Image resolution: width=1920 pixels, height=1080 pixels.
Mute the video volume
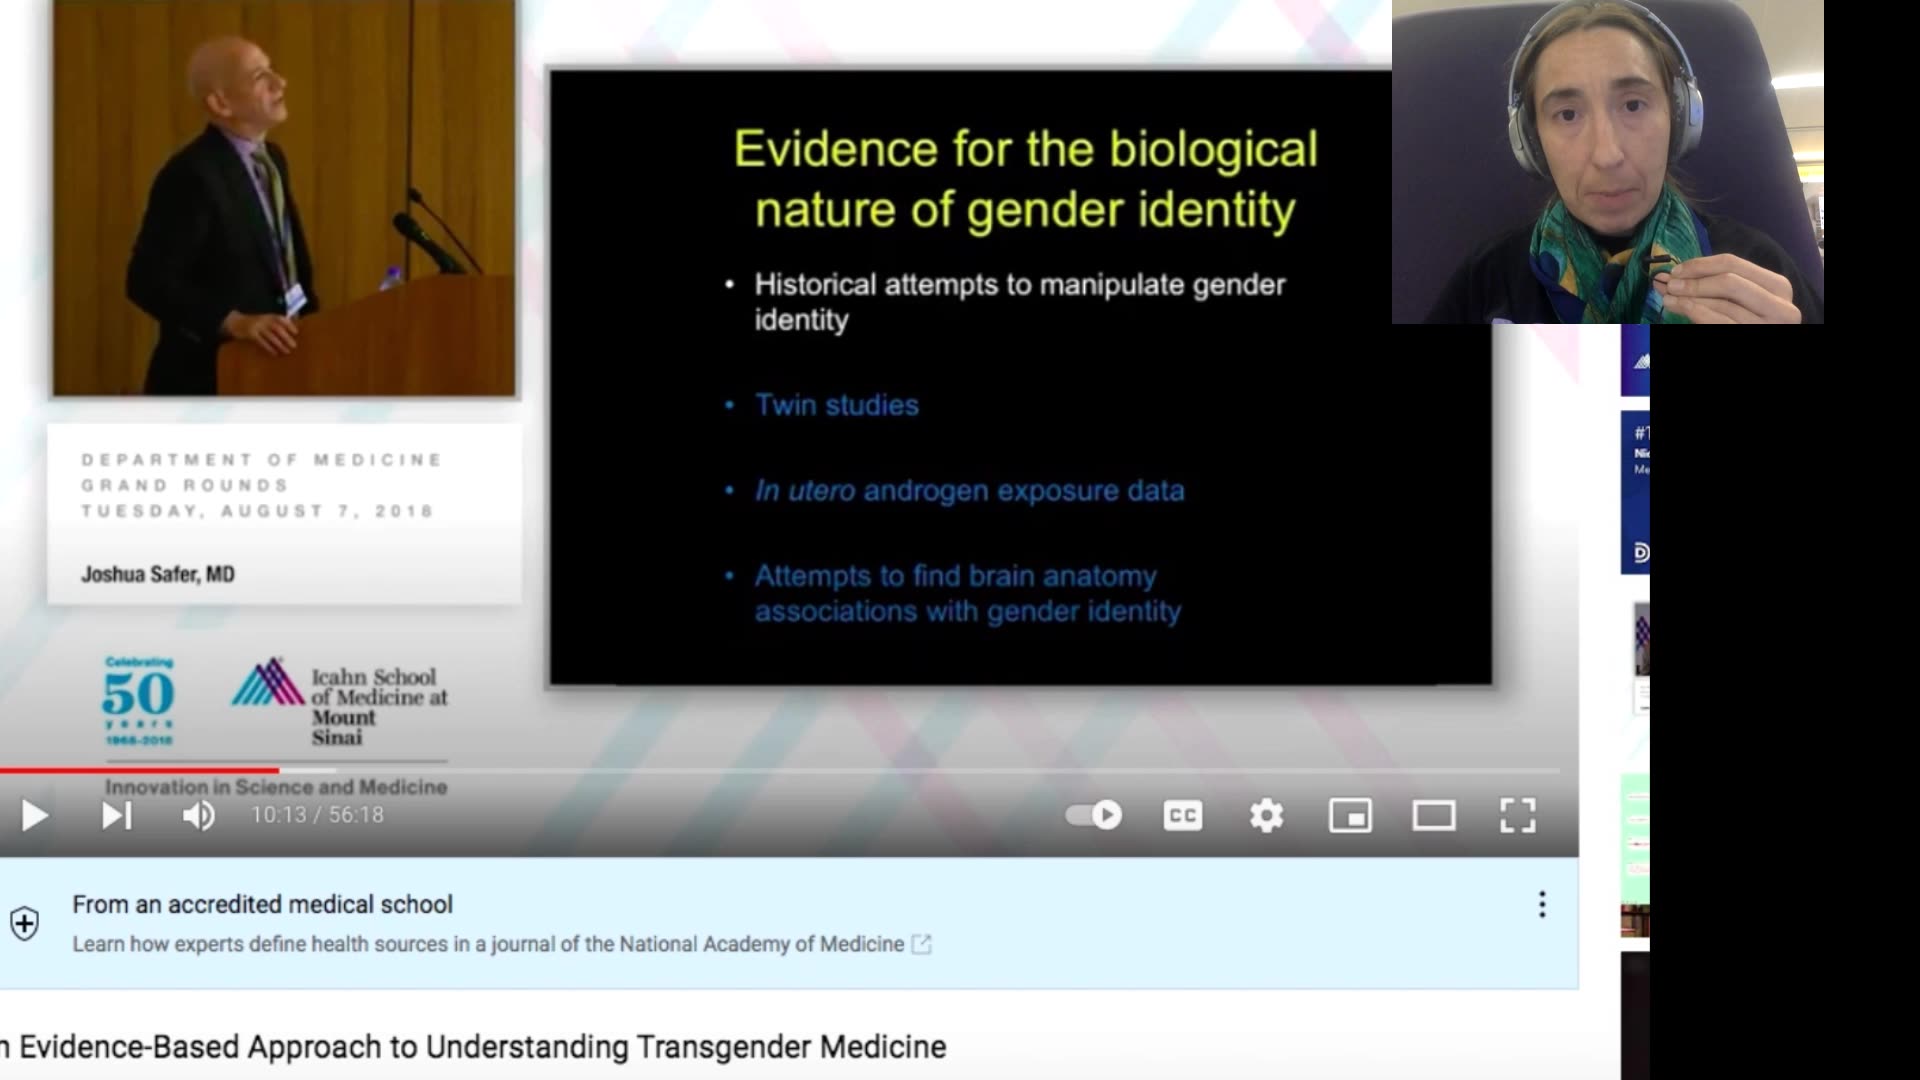198,816
